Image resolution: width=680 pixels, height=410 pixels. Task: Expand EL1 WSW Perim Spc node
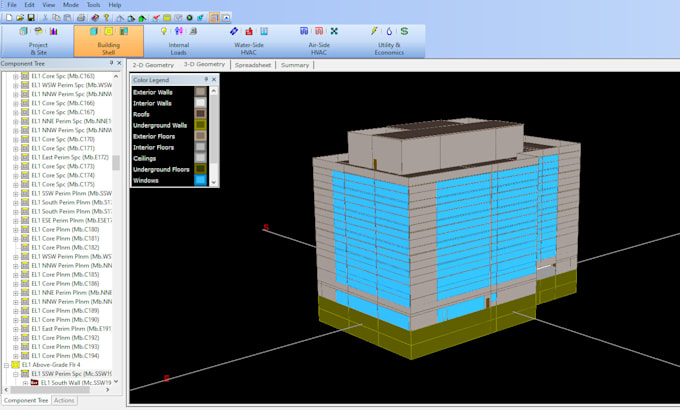coord(16,85)
